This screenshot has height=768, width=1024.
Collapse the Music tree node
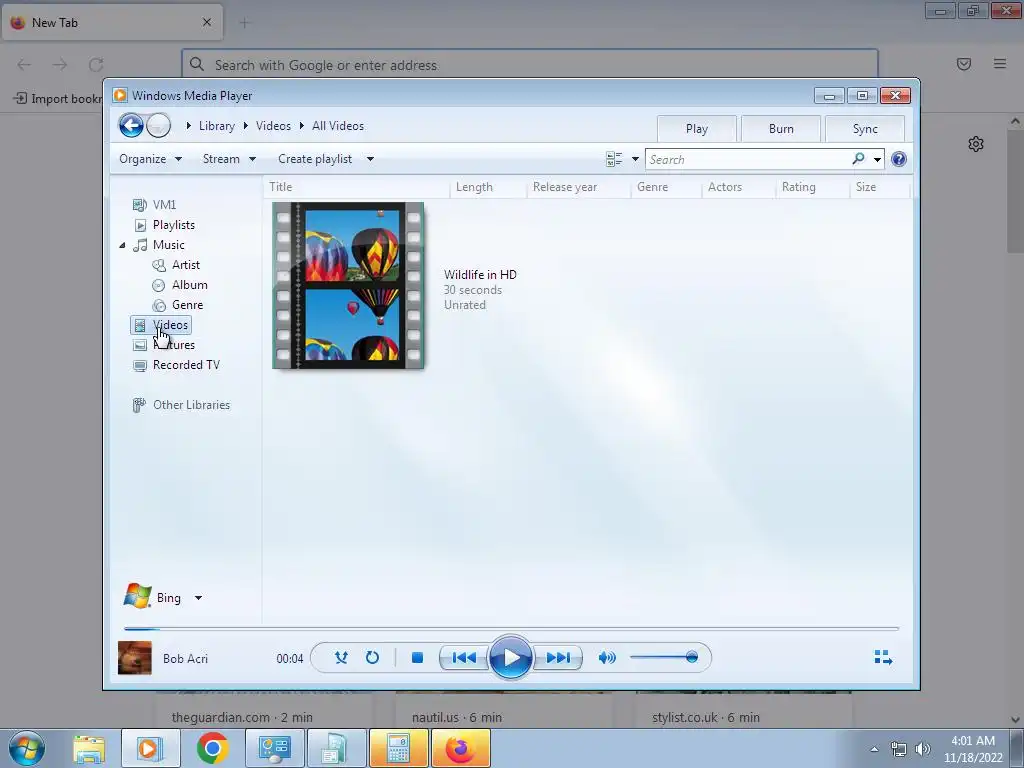pos(122,245)
